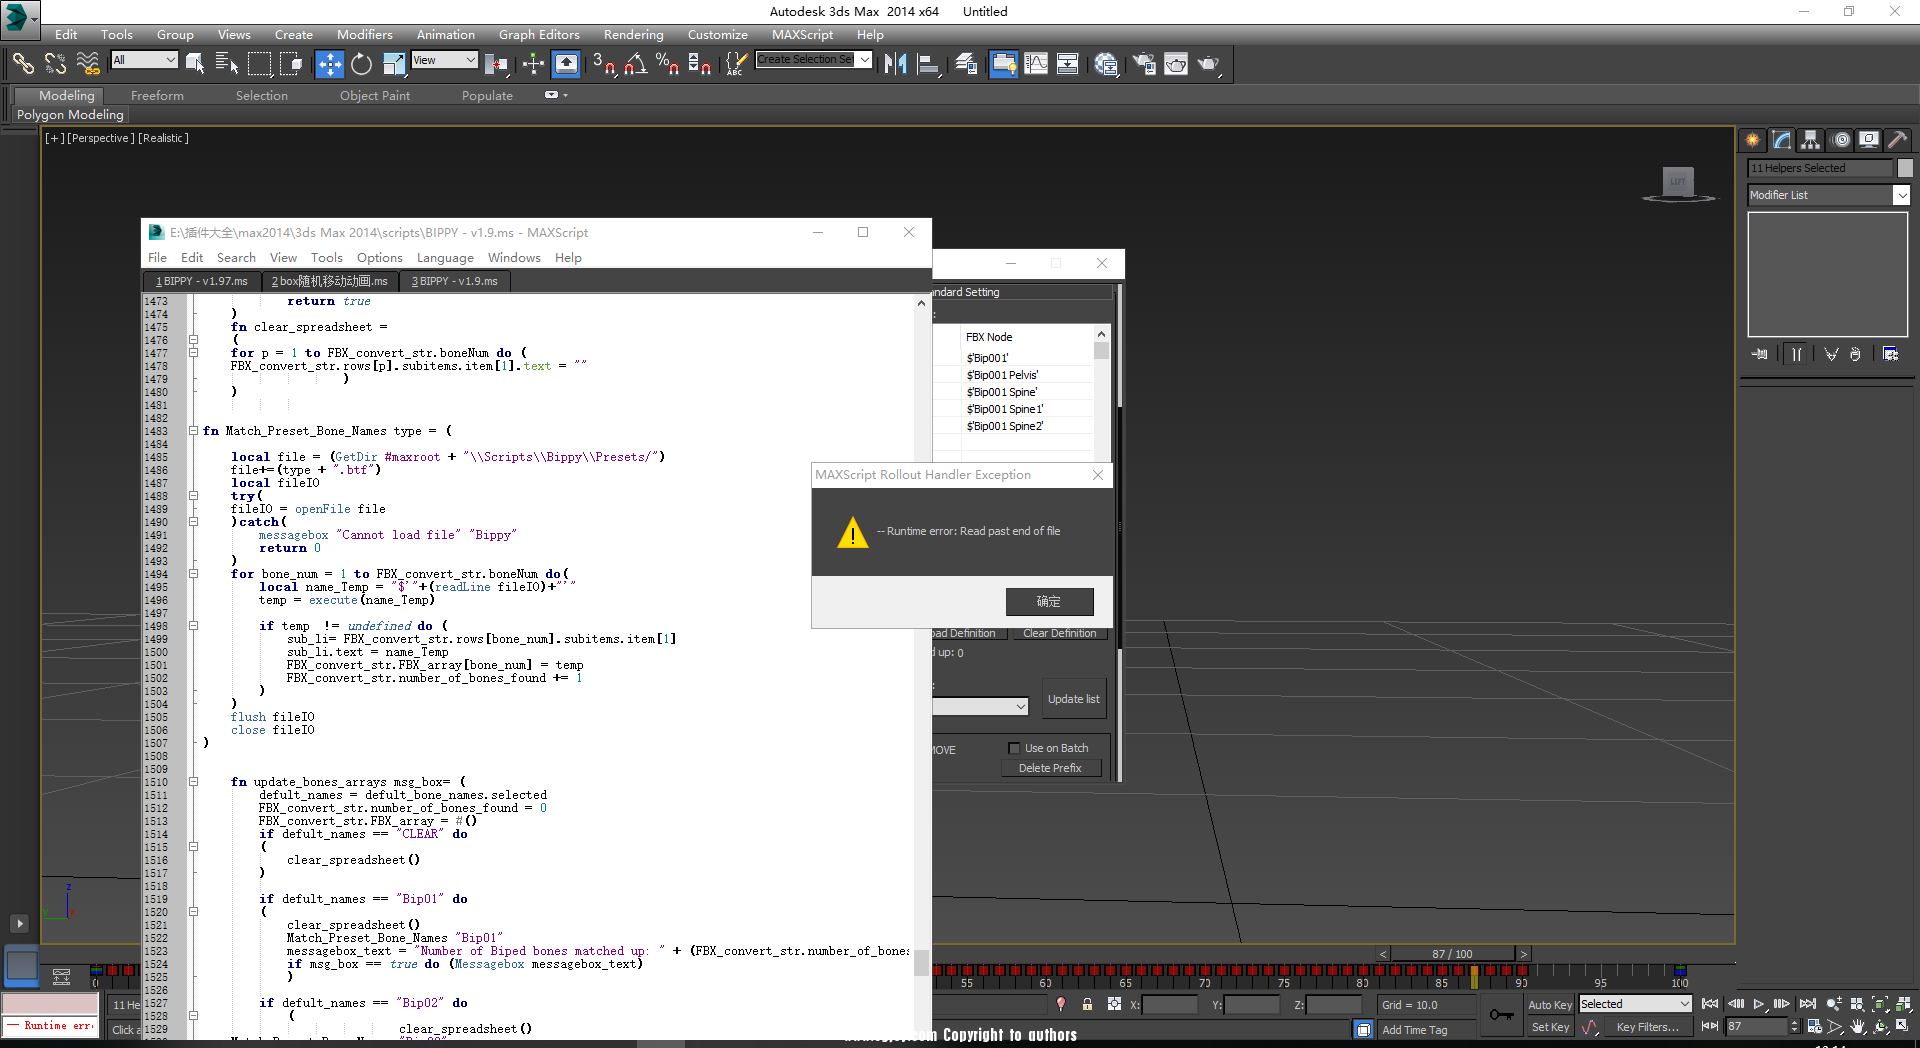Open the Hierarchy command panel tab

click(x=1810, y=140)
